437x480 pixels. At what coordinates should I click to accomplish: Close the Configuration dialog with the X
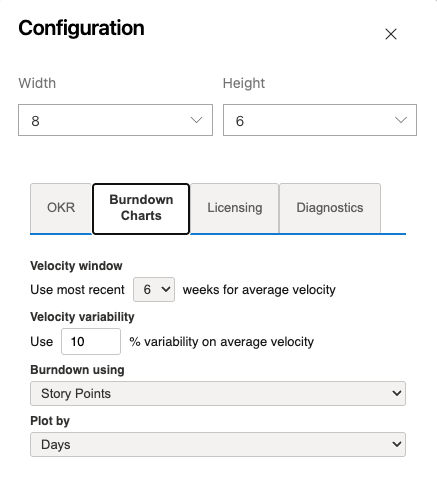click(391, 34)
